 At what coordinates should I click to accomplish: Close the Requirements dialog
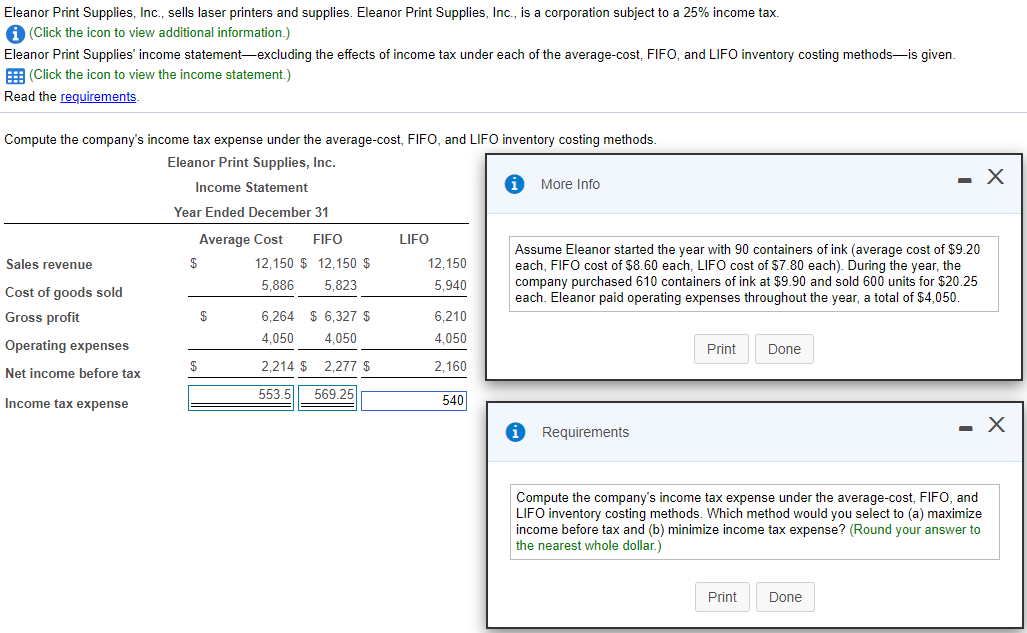point(996,425)
